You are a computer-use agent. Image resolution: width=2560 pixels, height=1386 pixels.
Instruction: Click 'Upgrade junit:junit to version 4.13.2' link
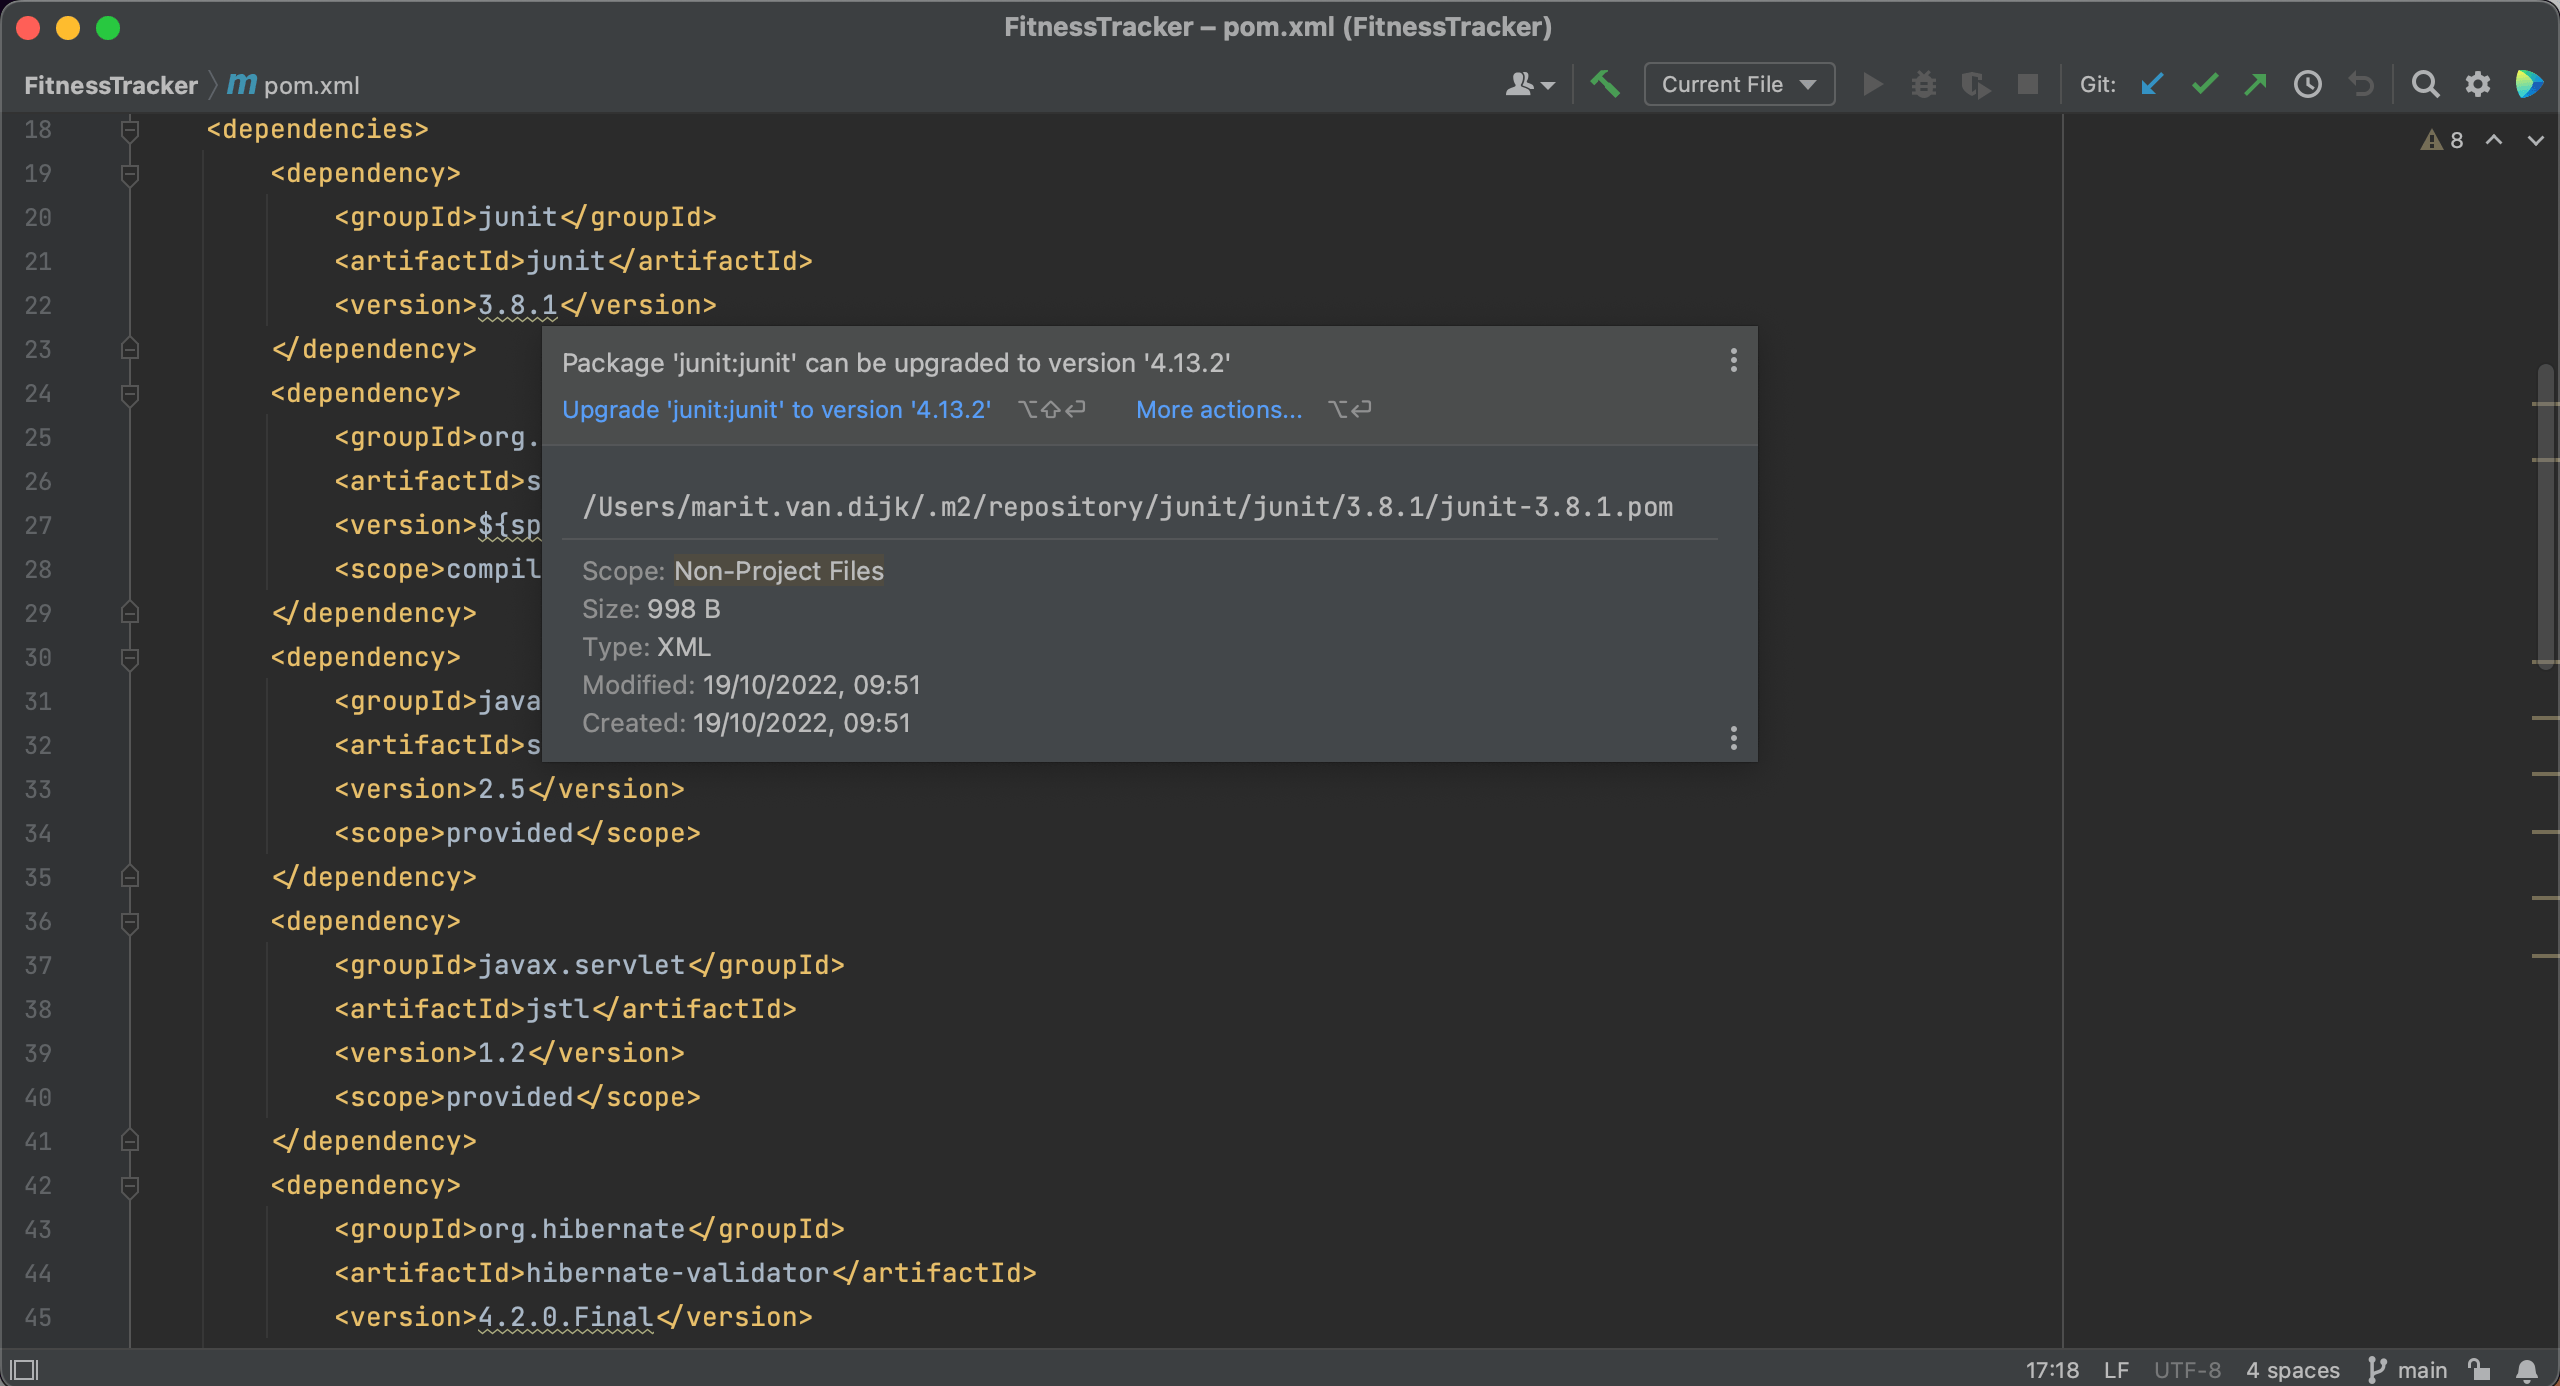pos(775,408)
